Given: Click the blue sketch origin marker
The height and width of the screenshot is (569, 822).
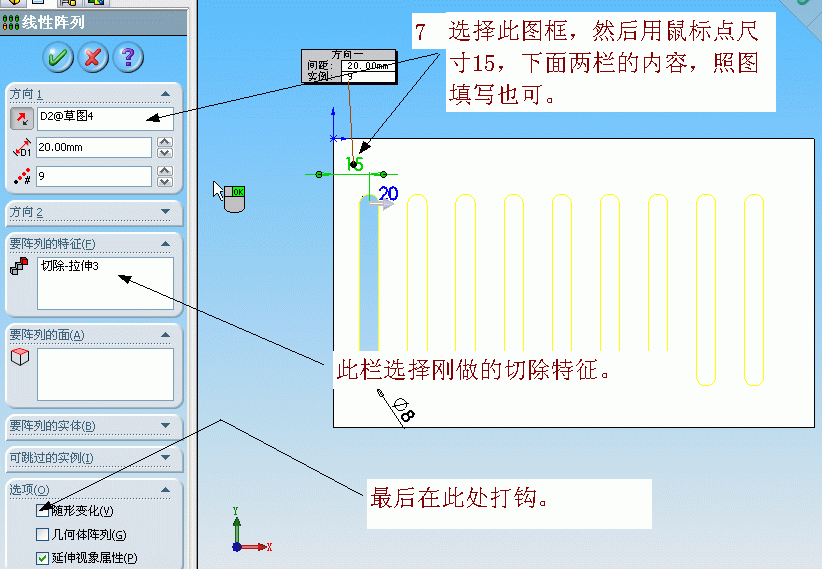Looking at the screenshot, I should pos(334,138).
